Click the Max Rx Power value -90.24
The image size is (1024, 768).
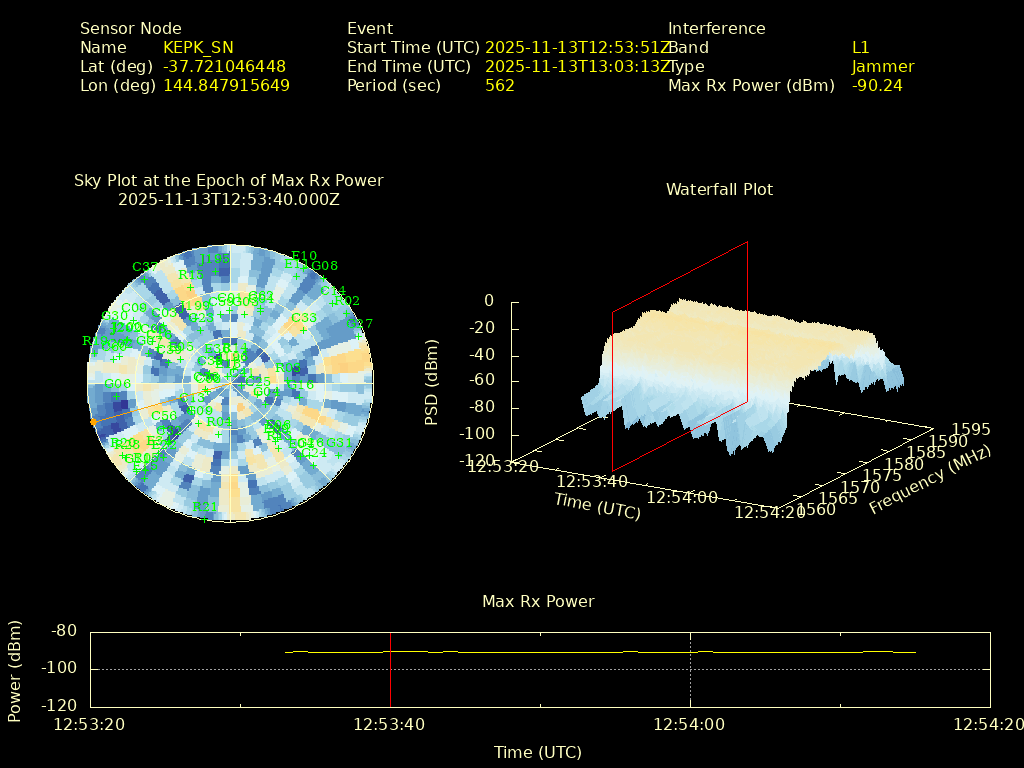point(877,85)
